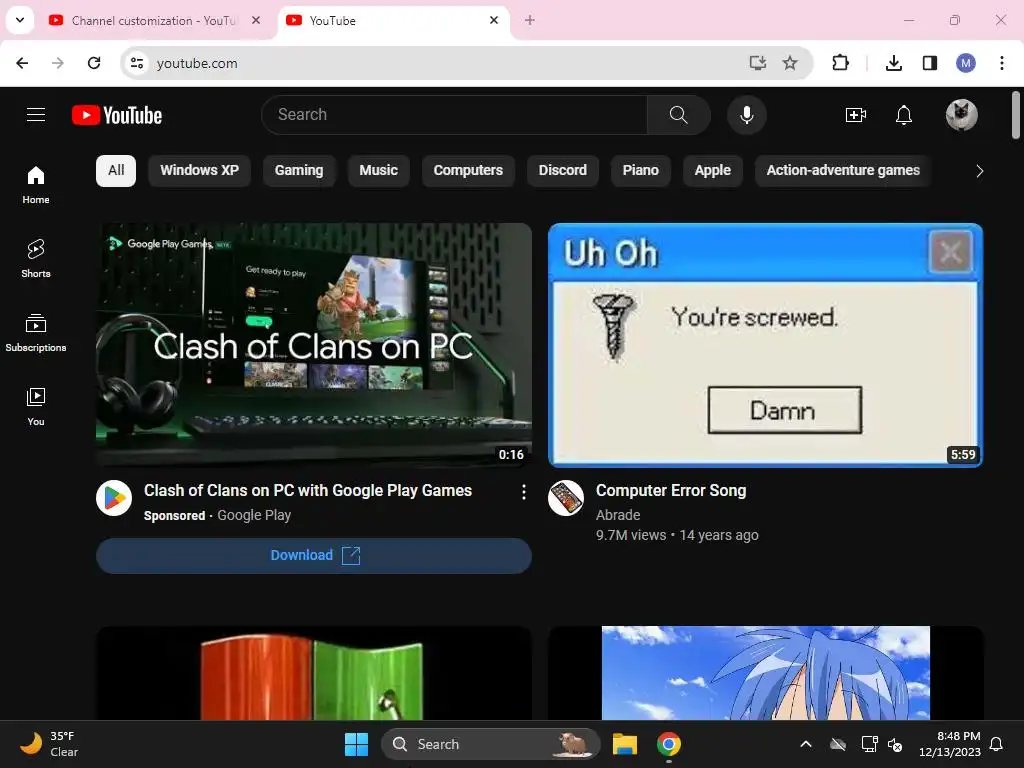Switch to Channel customization browser tab

(153, 21)
